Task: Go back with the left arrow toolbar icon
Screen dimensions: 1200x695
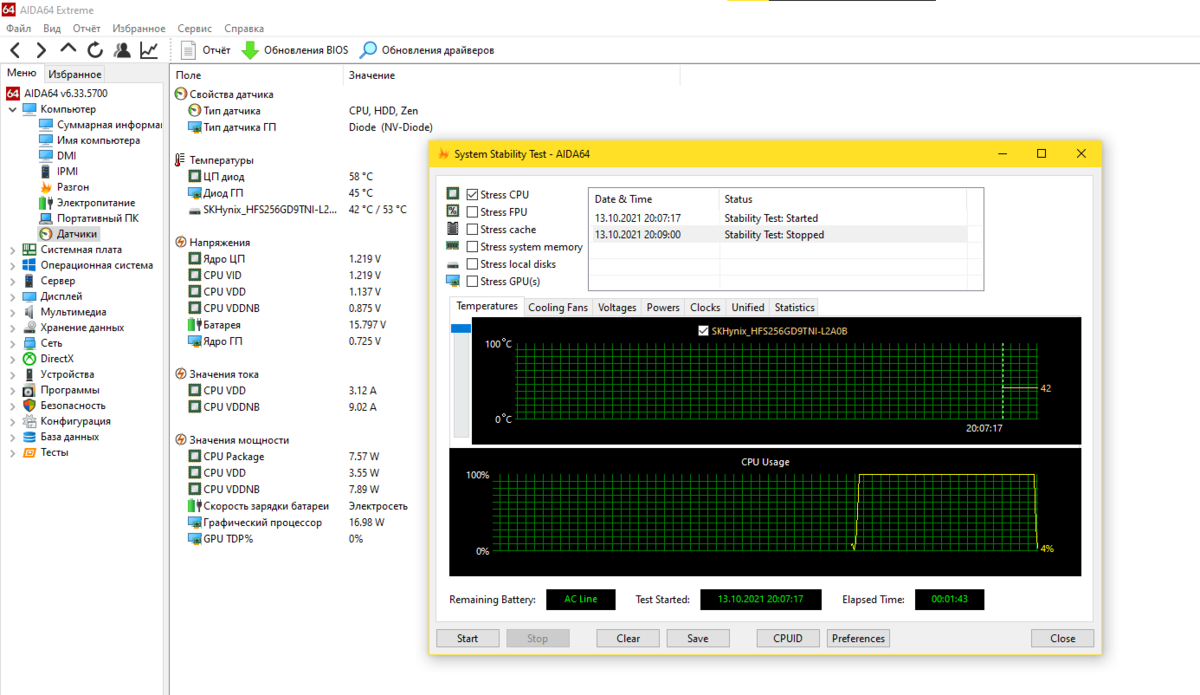Action: (15, 49)
